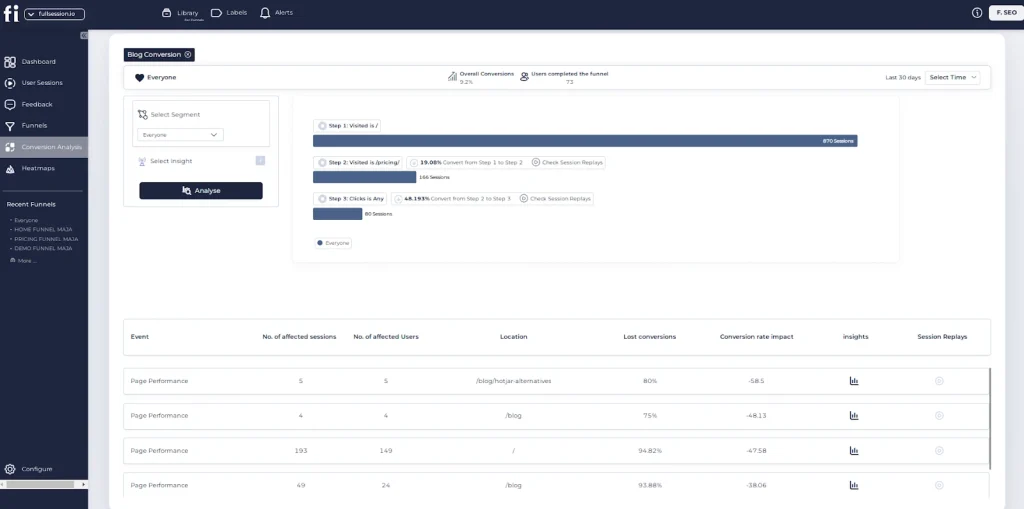Open the F. SEO account button
Image resolution: width=1024 pixels, height=509 pixels.
click(x=1006, y=12)
